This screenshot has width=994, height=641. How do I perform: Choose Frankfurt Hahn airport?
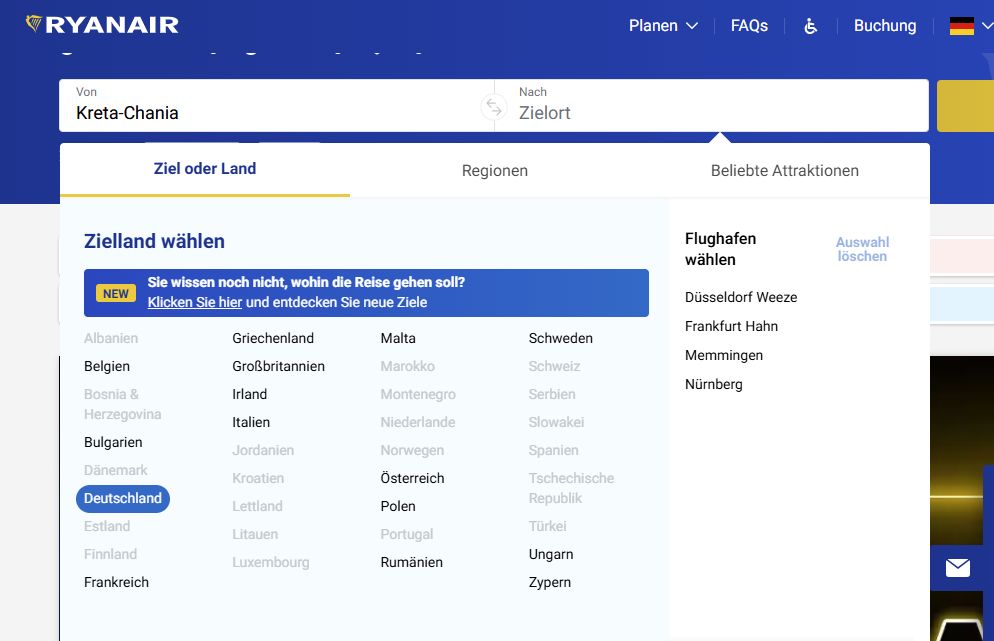731,326
